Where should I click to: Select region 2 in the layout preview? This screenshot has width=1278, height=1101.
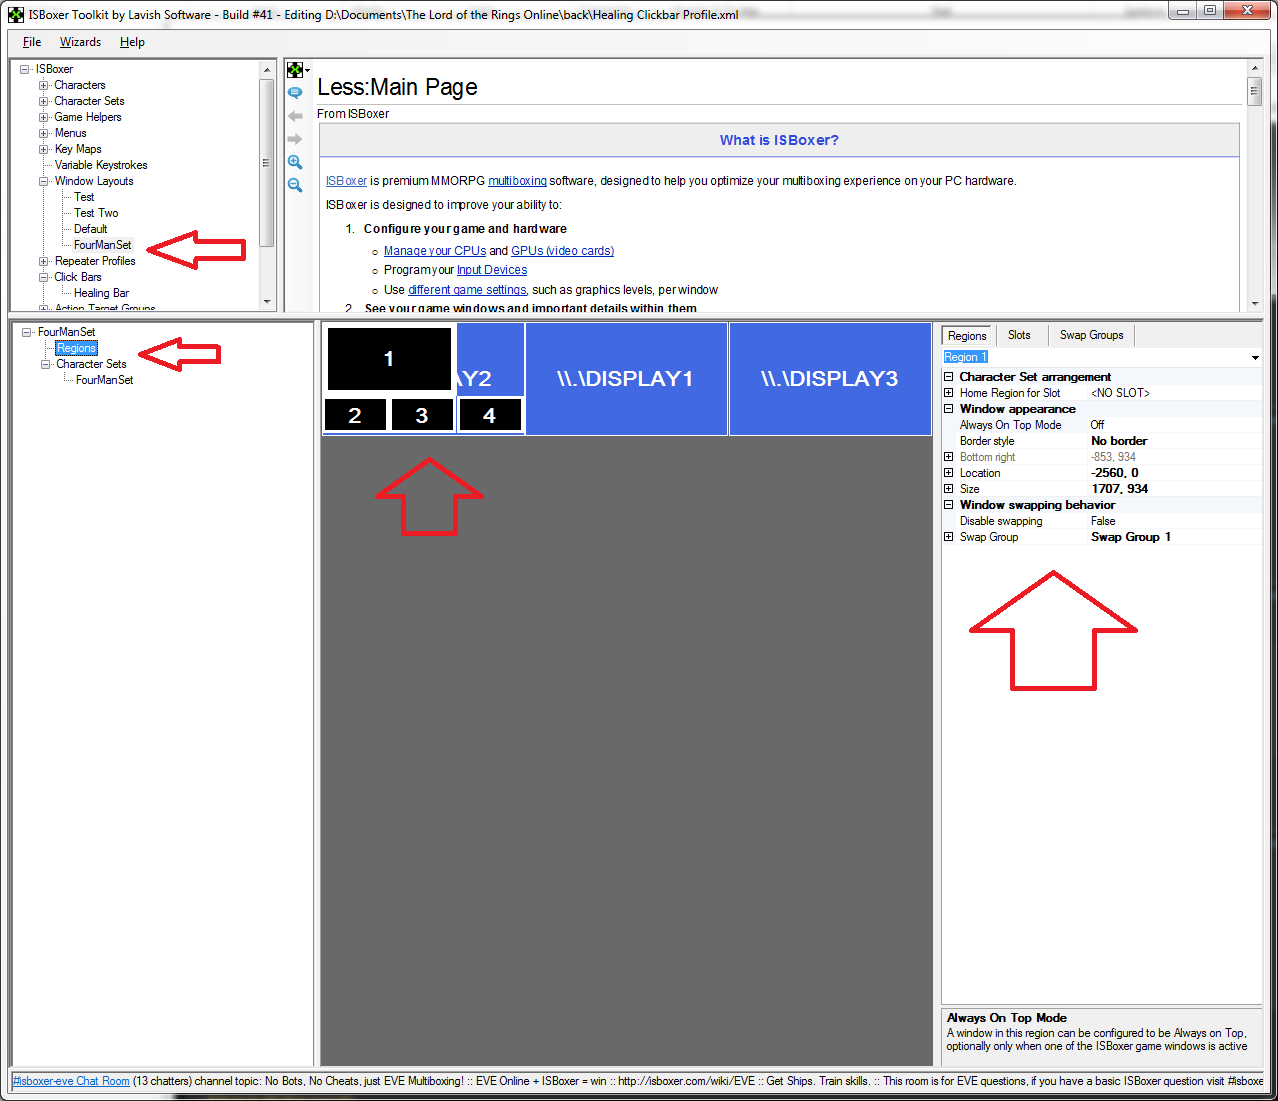click(x=355, y=415)
